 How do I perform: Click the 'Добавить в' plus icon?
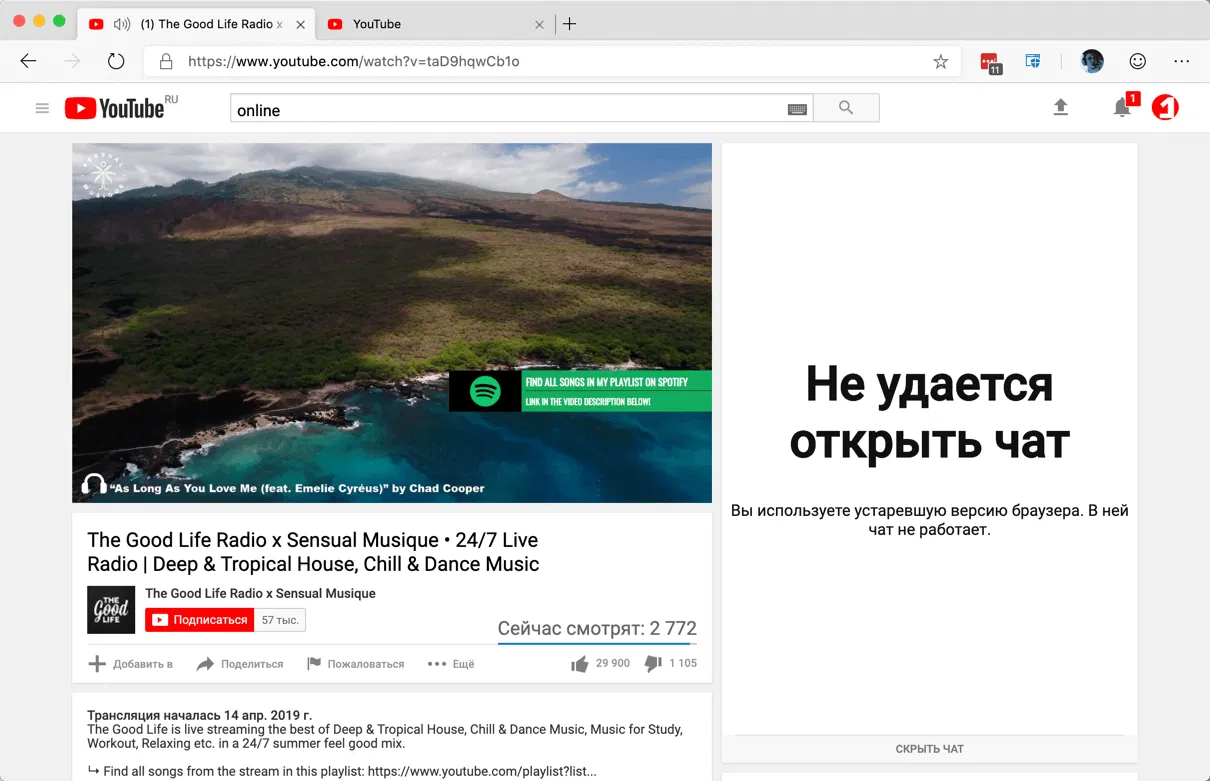click(x=97, y=663)
